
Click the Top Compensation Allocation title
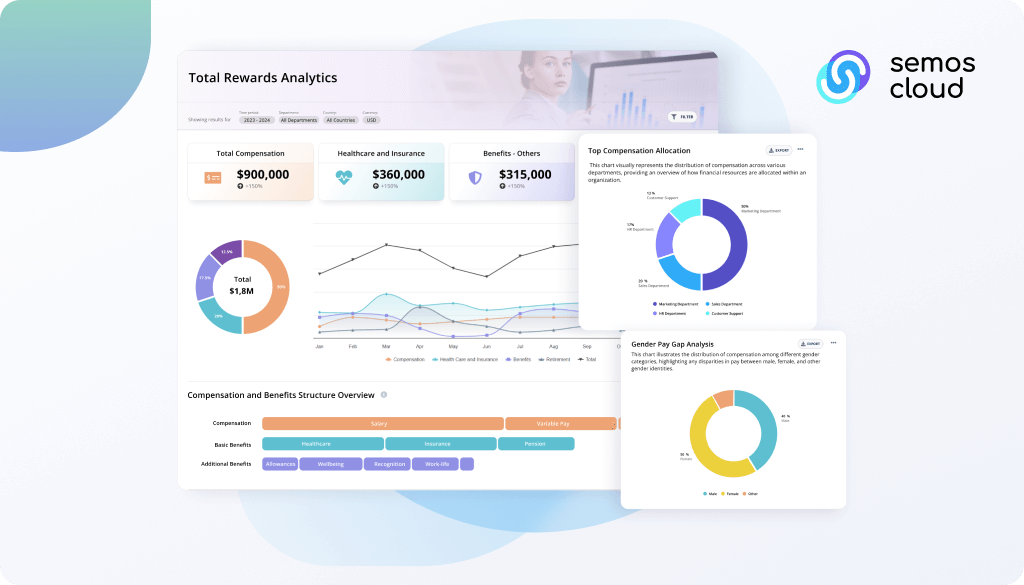(x=639, y=151)
